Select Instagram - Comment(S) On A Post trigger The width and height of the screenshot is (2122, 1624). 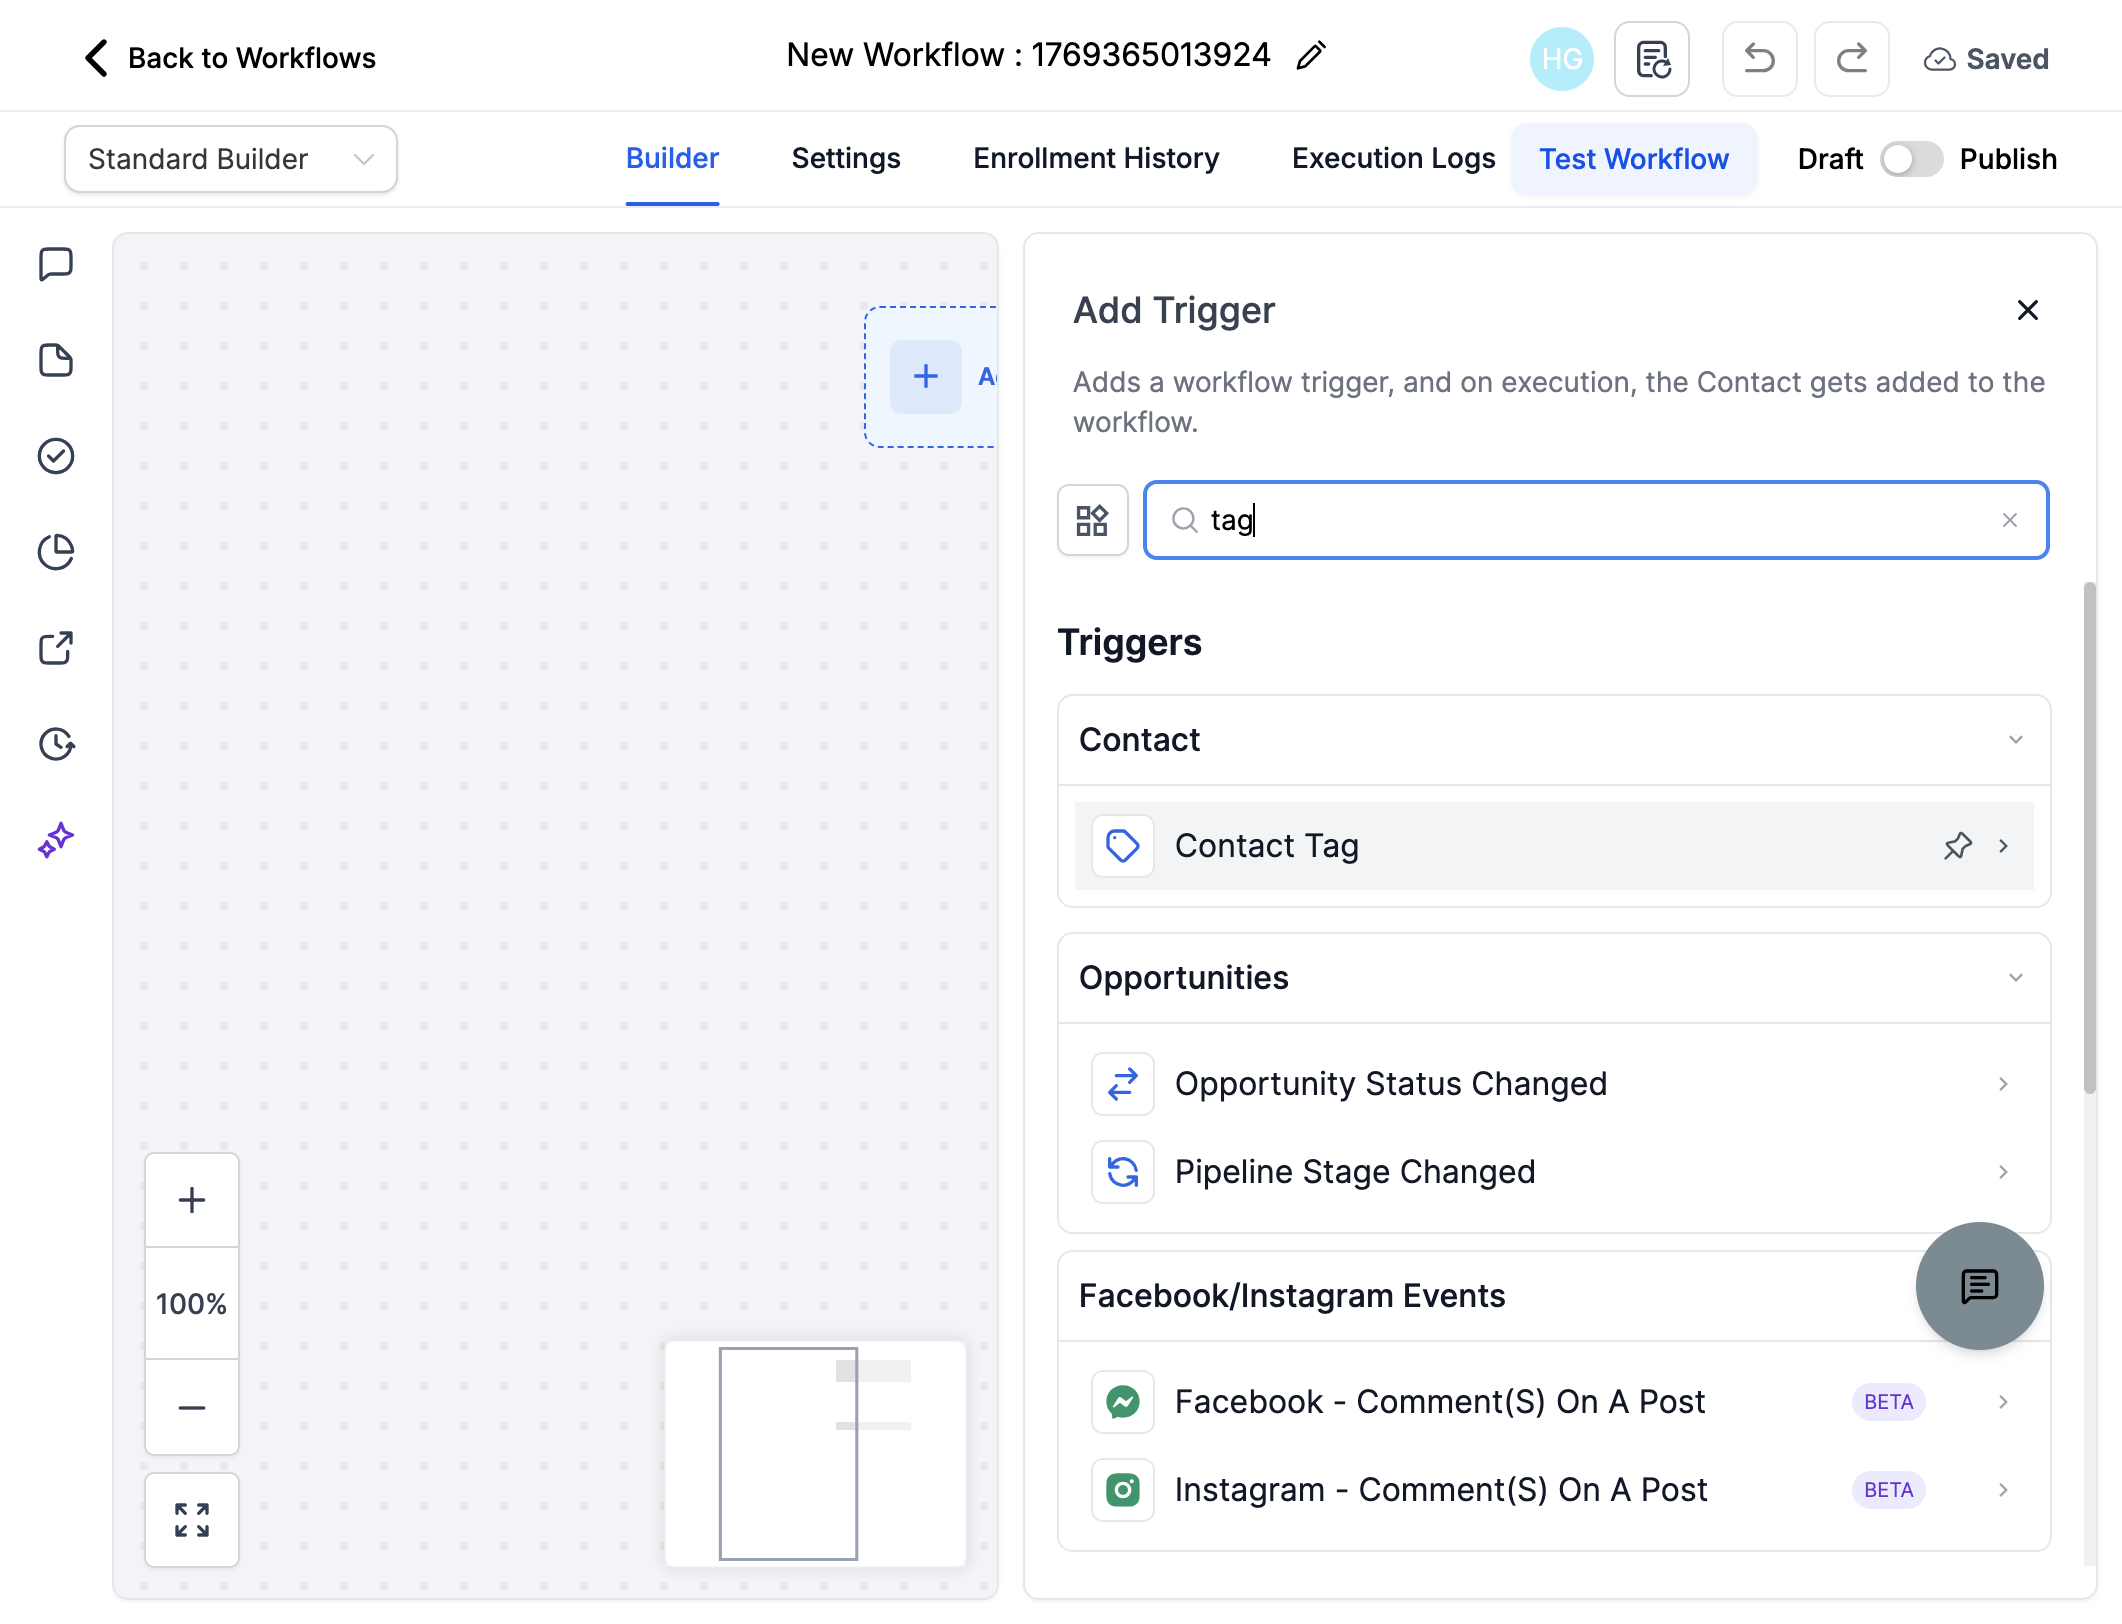(1554, 1490)
